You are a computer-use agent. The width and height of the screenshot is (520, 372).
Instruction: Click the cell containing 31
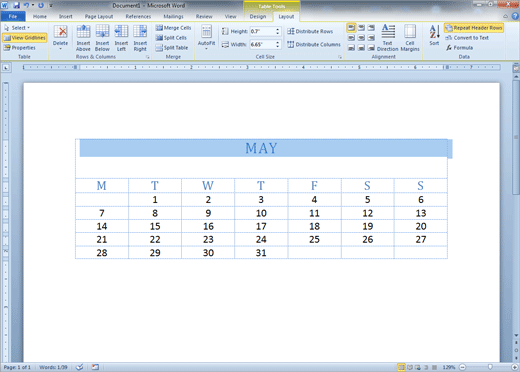pyautogui.click(x=261, y=252)
